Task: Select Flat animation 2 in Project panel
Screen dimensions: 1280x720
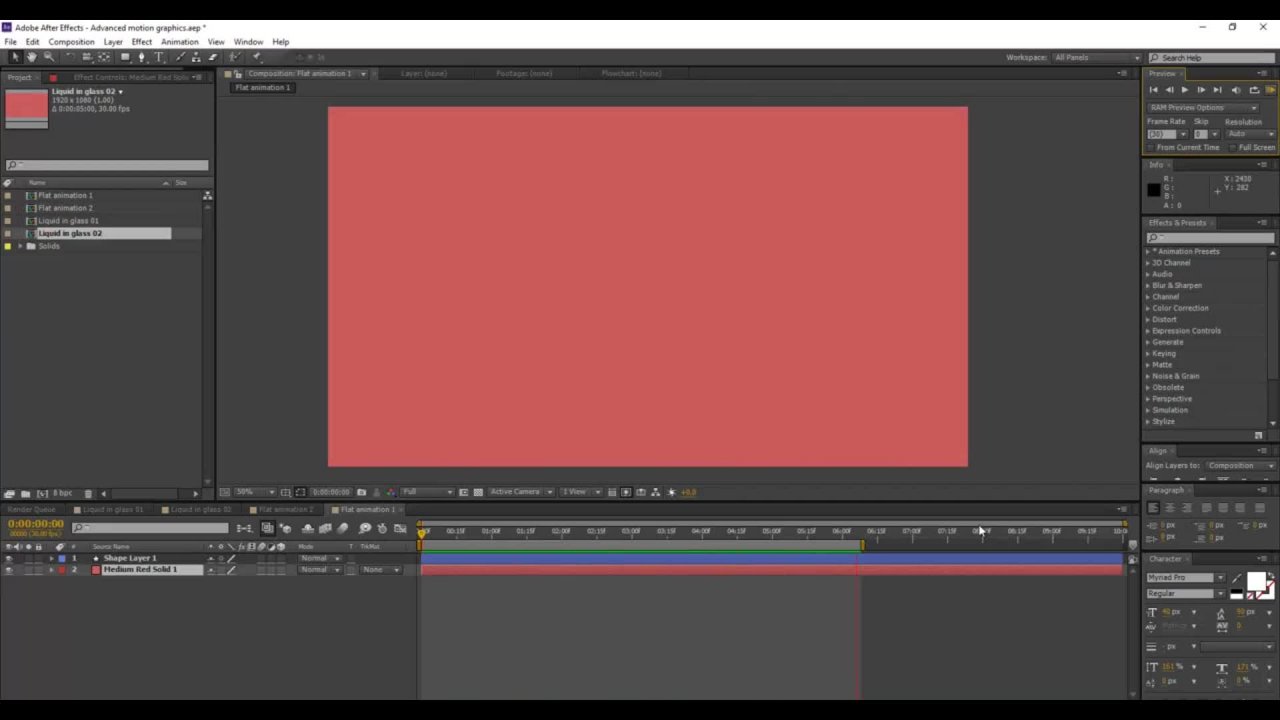Action: (x=65, y=208)
